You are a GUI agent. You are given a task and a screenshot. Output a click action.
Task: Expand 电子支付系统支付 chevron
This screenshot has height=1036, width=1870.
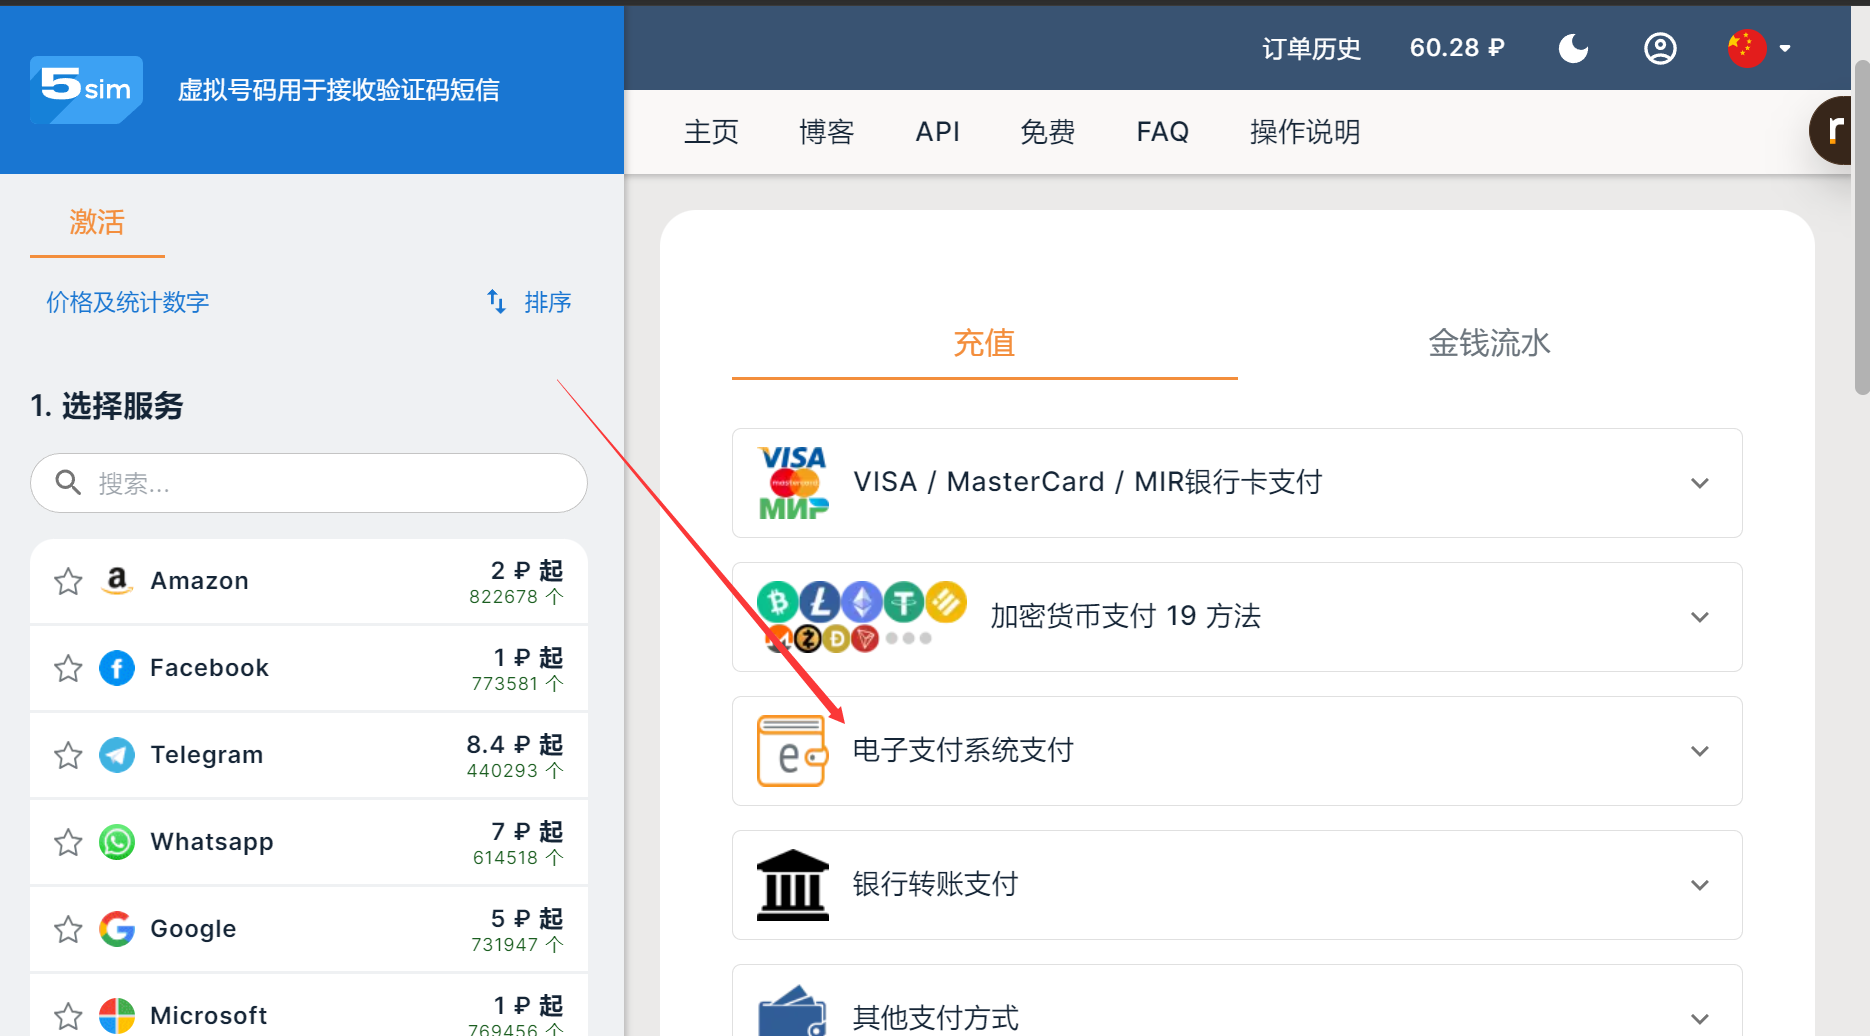tap(1699, 751)
